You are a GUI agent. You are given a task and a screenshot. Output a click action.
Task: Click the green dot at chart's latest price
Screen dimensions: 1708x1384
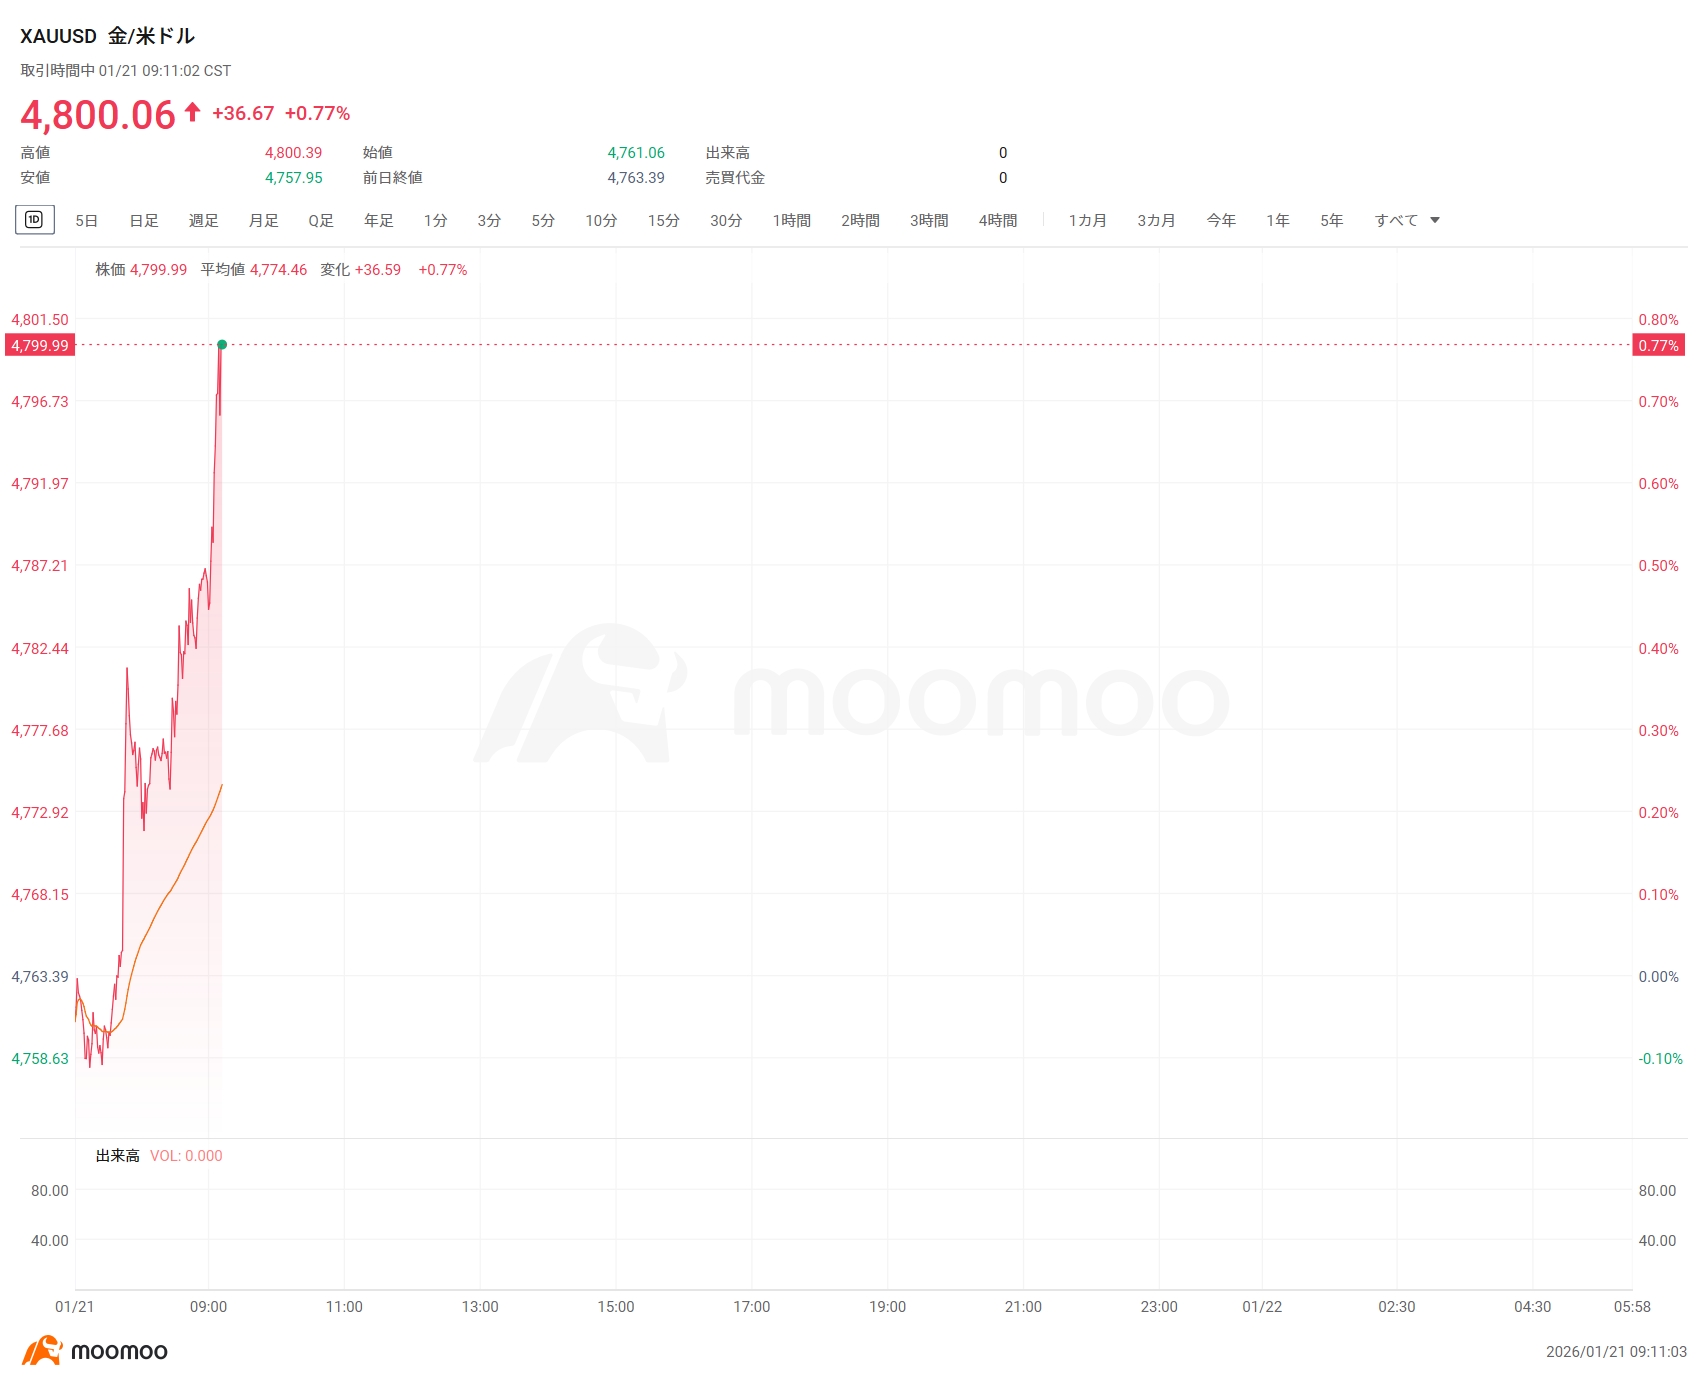click(222, 345)
